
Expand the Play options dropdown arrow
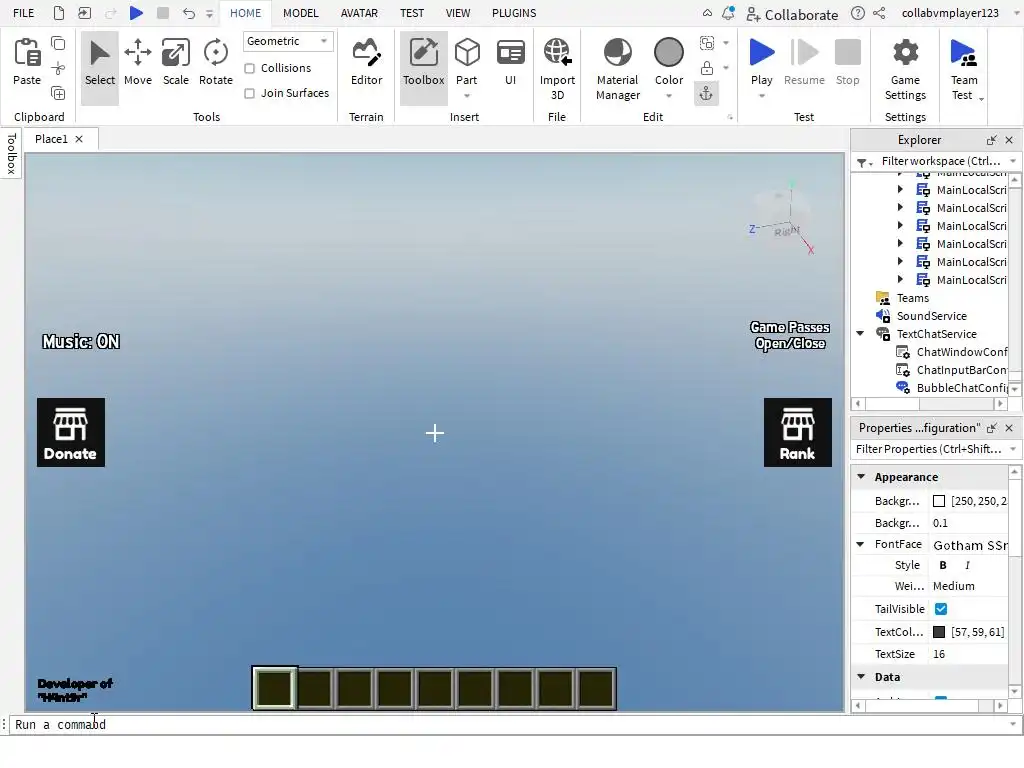761,97
